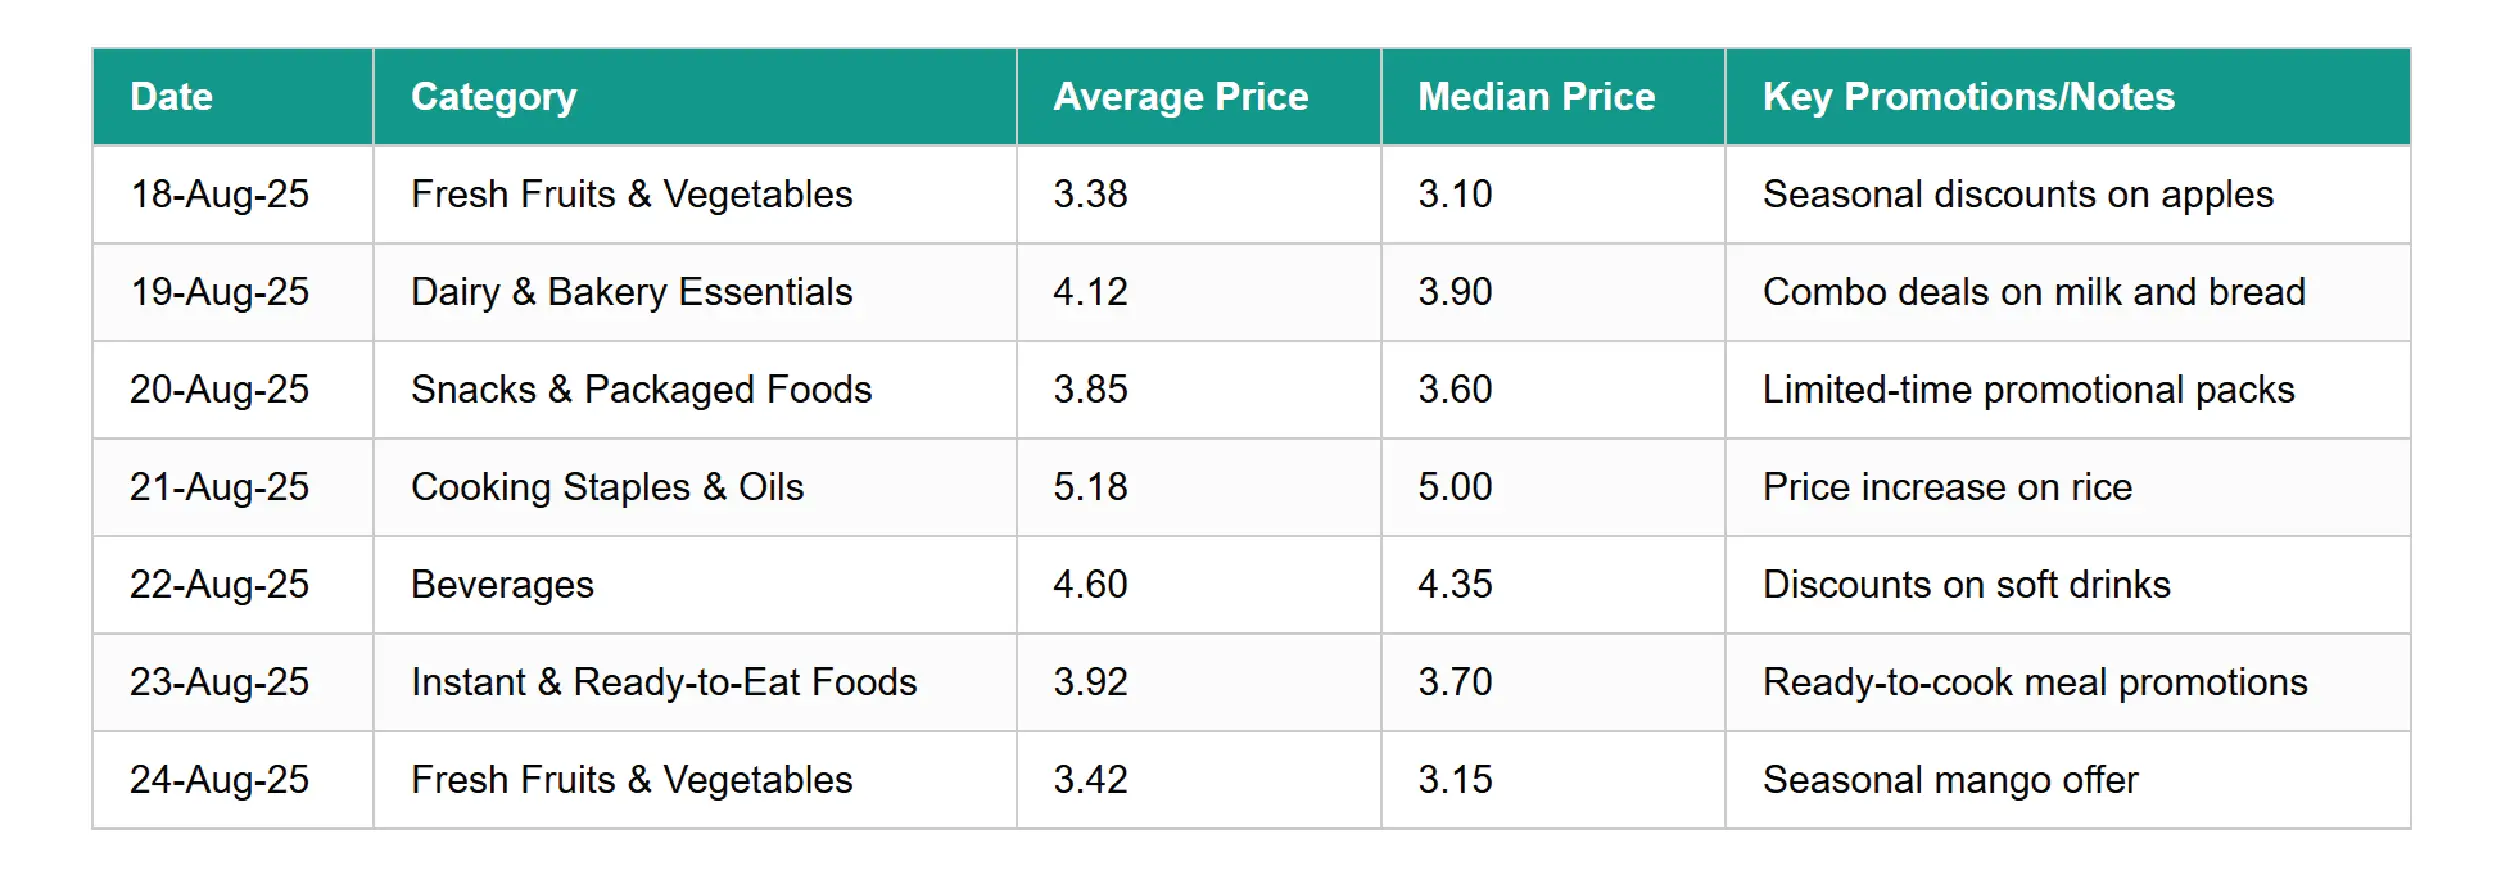Click the Category column header
This screenshot has width=2506, height=878.
coord(493,97)
